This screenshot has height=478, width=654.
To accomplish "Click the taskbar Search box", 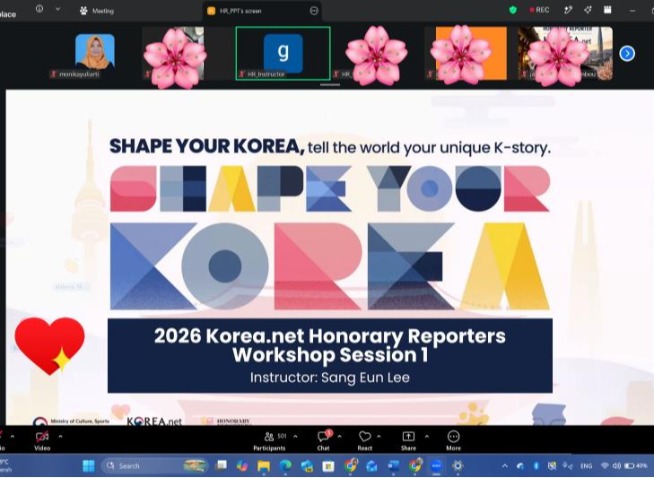I will 154,466.
